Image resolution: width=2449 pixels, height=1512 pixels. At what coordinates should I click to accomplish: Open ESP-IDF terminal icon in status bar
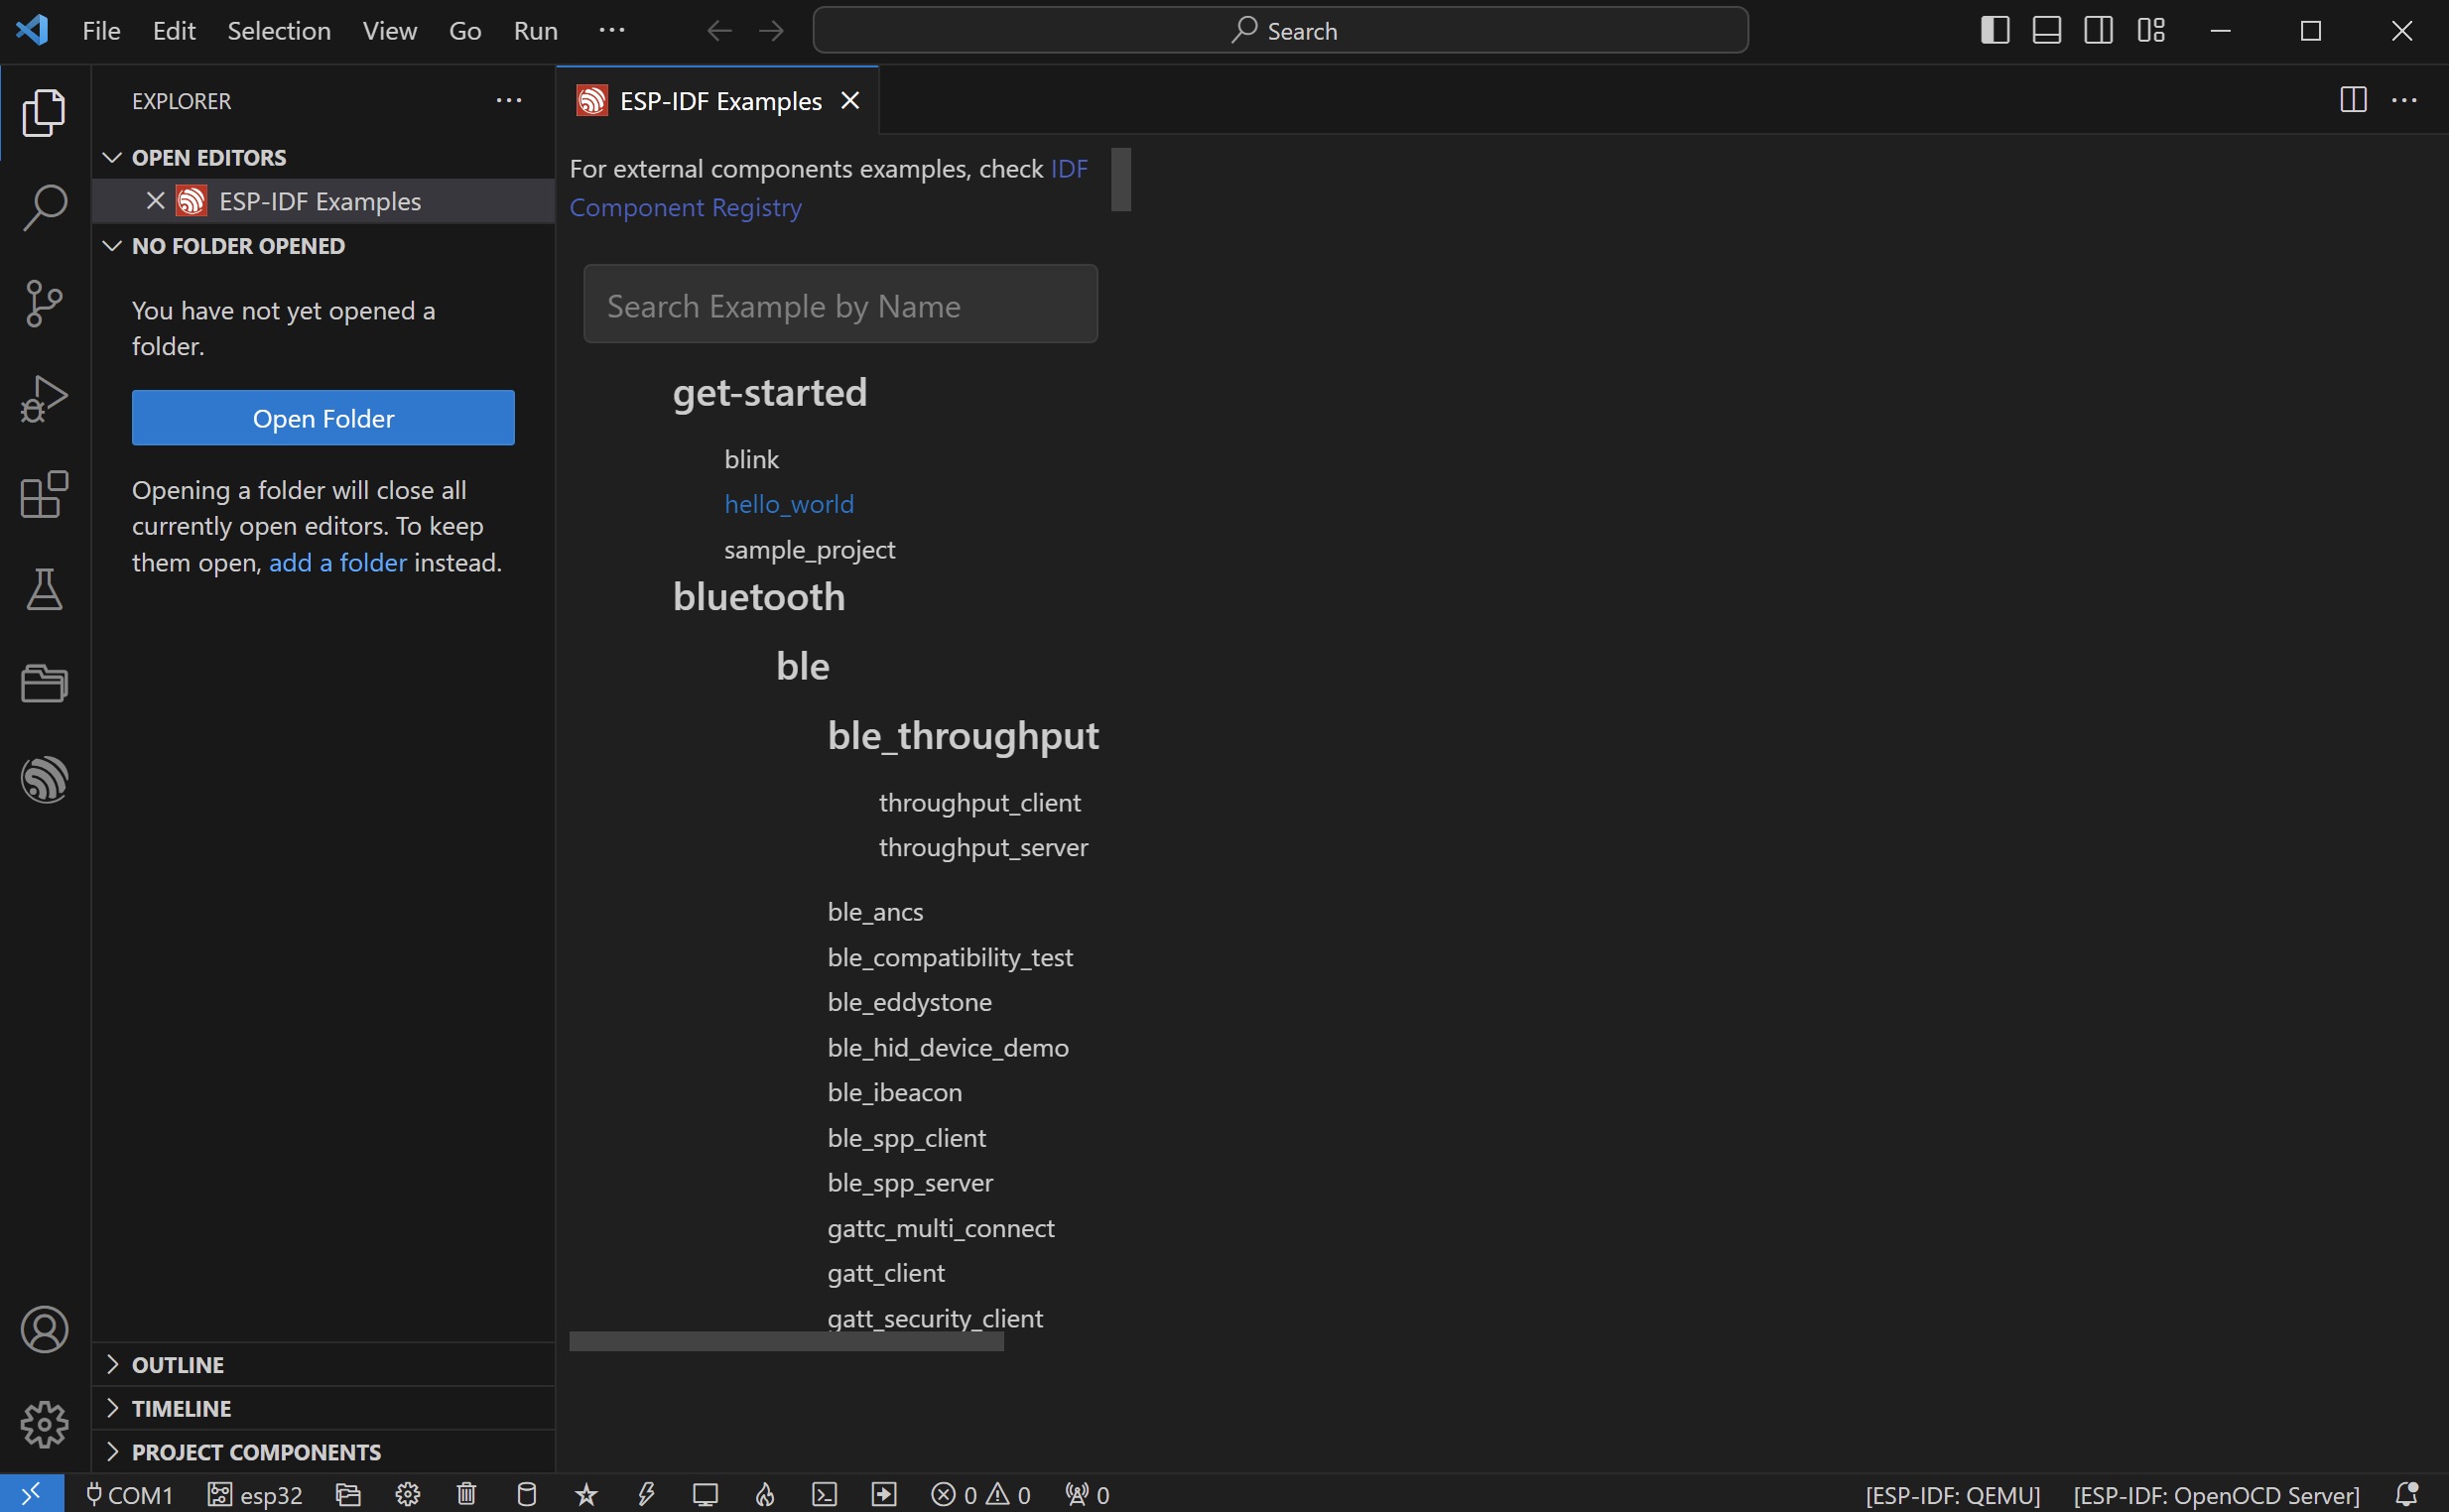[x=824, y=1494]
